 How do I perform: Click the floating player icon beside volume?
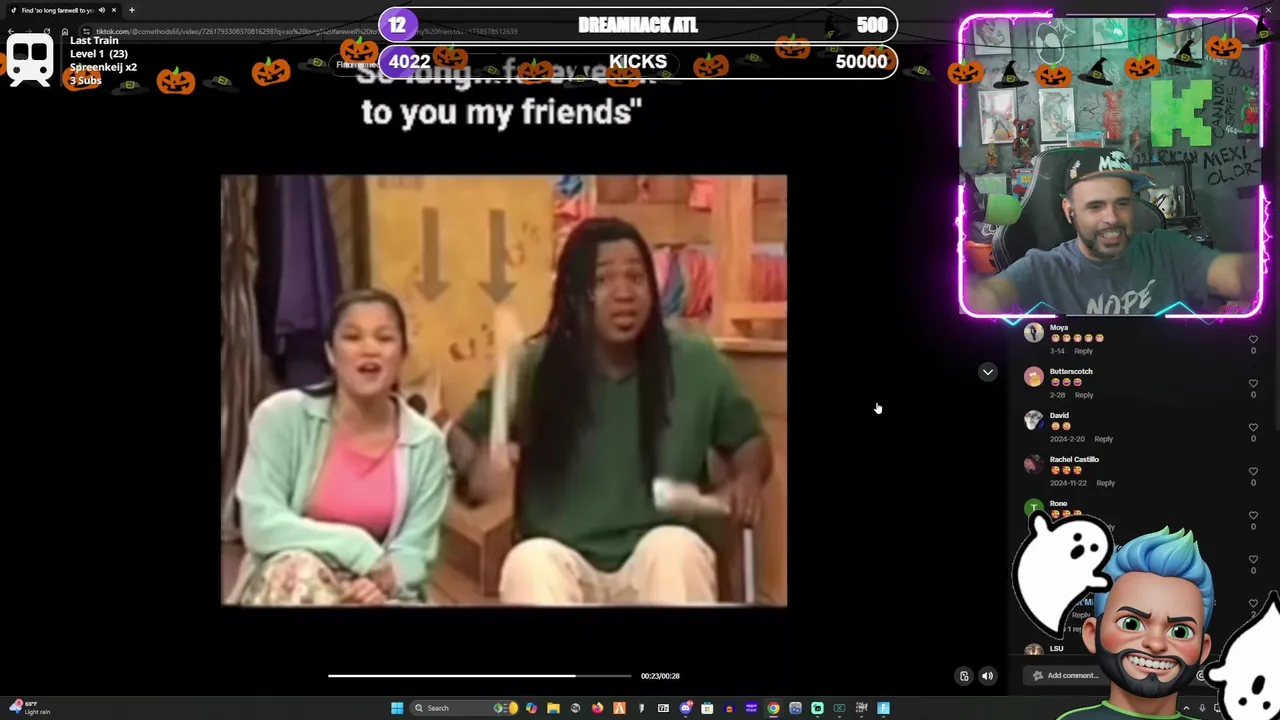click(x=964, y=676)
